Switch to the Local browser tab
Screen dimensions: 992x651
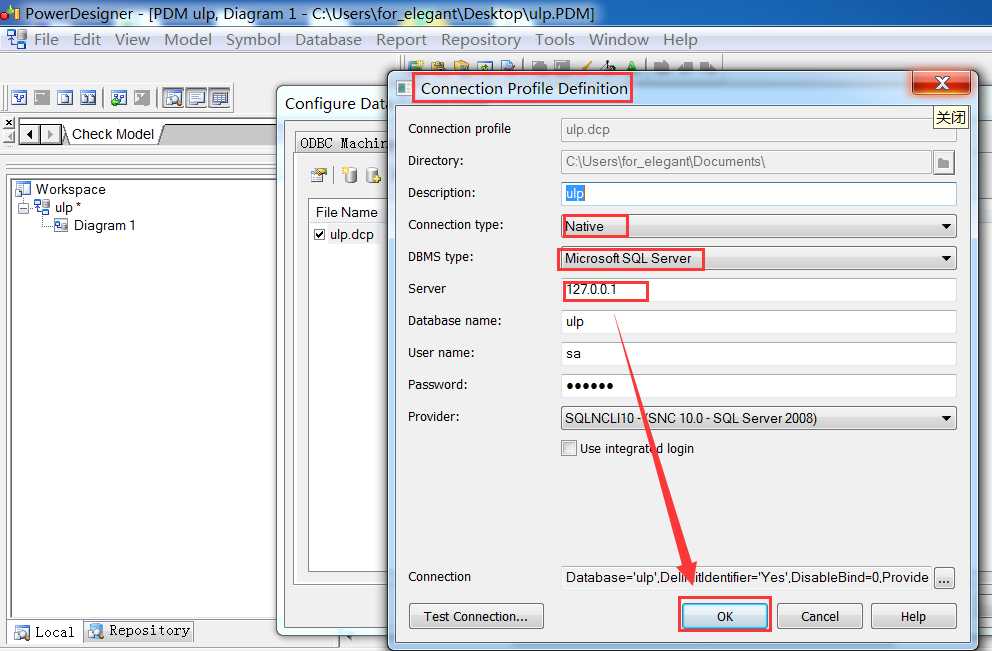point(45,632)
